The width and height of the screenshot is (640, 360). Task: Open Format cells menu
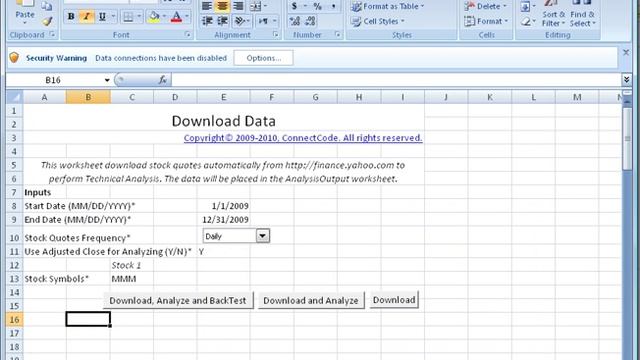pos(486,21)
